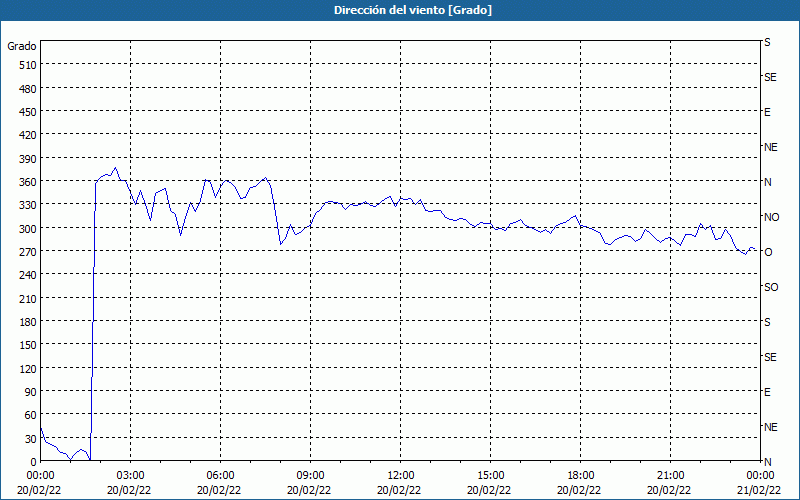Pick the 90 label on the left axis
The image size is (800, 500).
[x=31, y=392]
